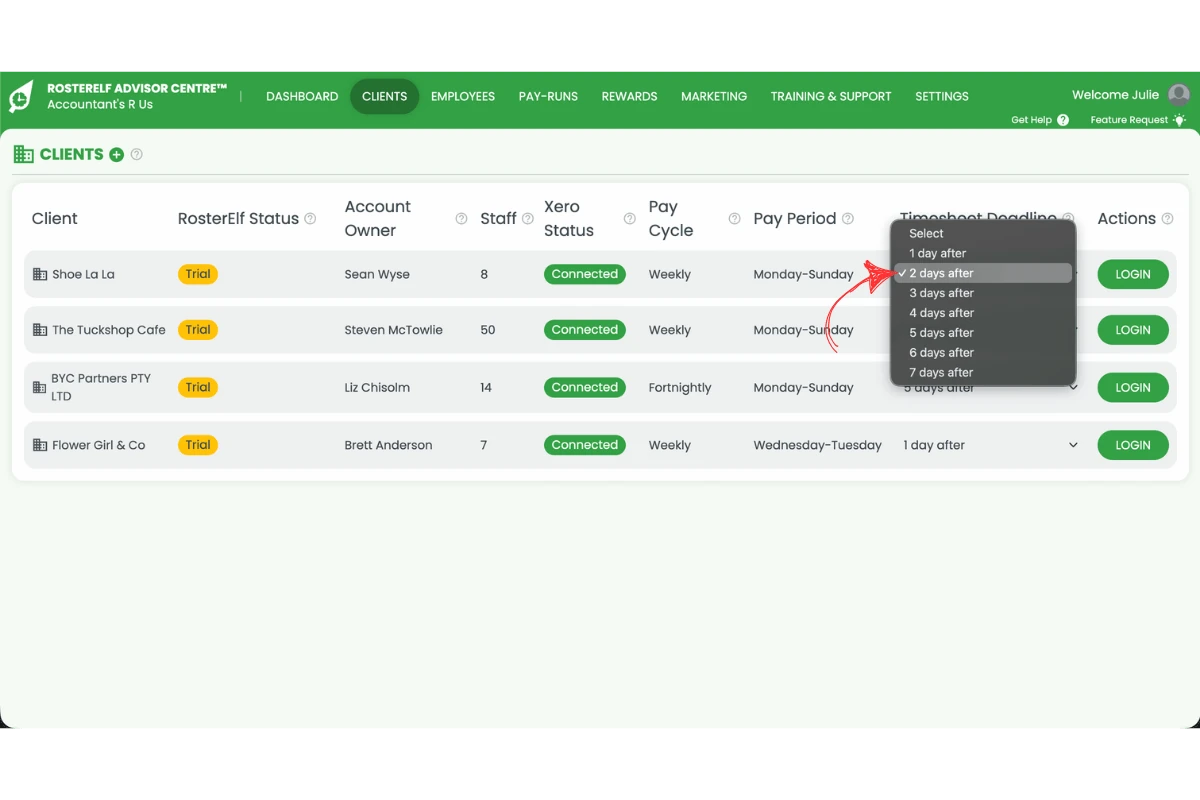The width and height of the screenshot is (1200, 800).
Task: Click help icon beside Clients heading
Action: pos(137,155)
